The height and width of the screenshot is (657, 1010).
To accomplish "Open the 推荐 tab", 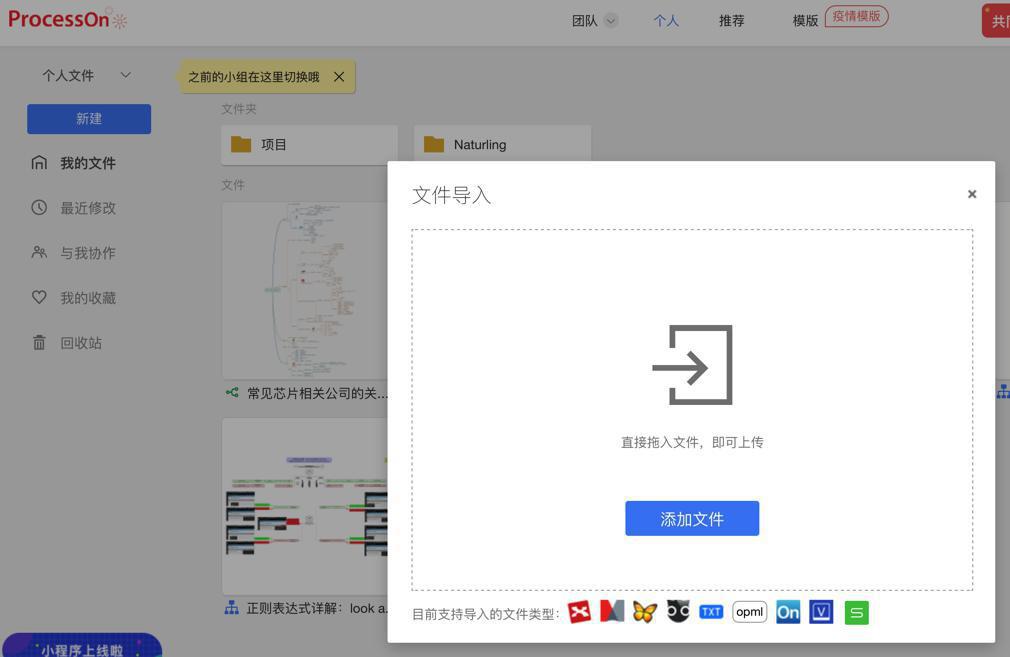I will [732, 21].
